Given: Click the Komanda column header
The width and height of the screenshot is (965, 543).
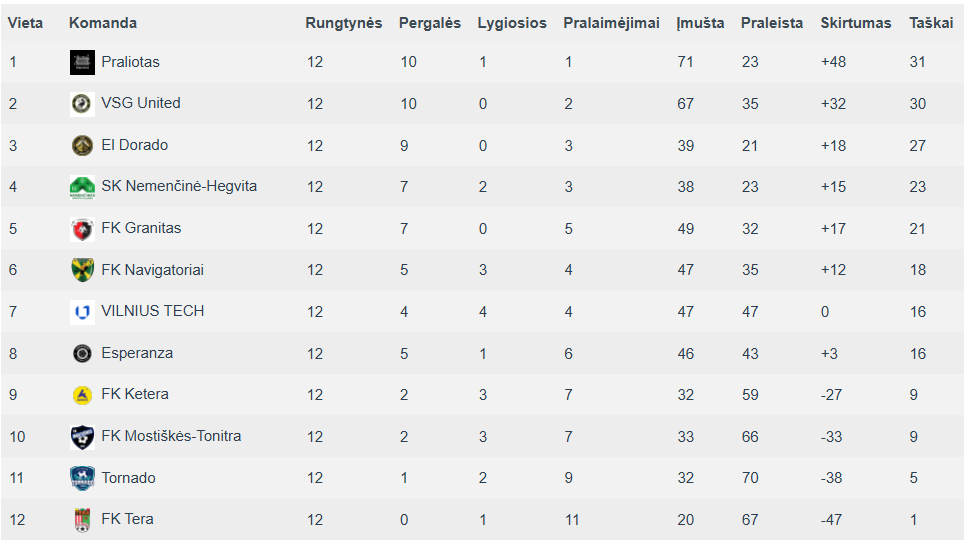Looking at the screenshot, I should (x=103, y=23).
